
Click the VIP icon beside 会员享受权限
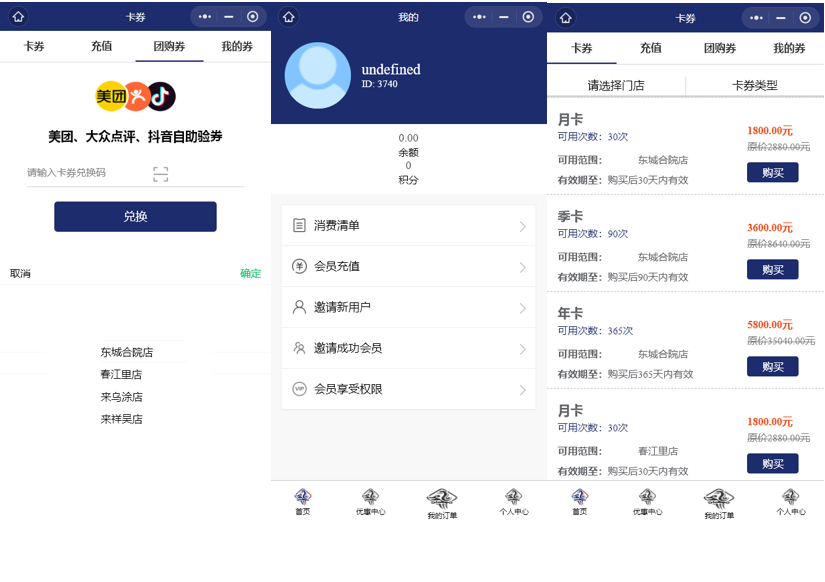[x=299, y=389]
